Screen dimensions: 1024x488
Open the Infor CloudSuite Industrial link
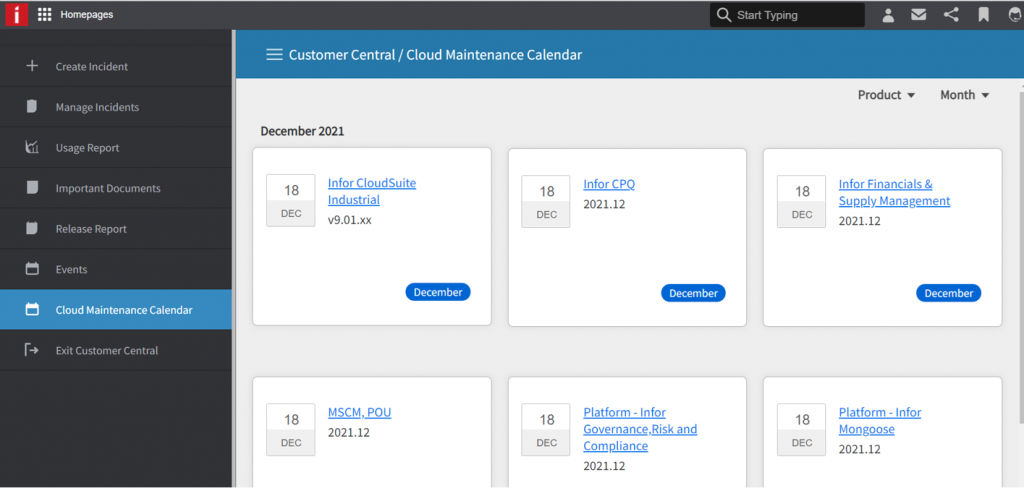pos(371,191)
